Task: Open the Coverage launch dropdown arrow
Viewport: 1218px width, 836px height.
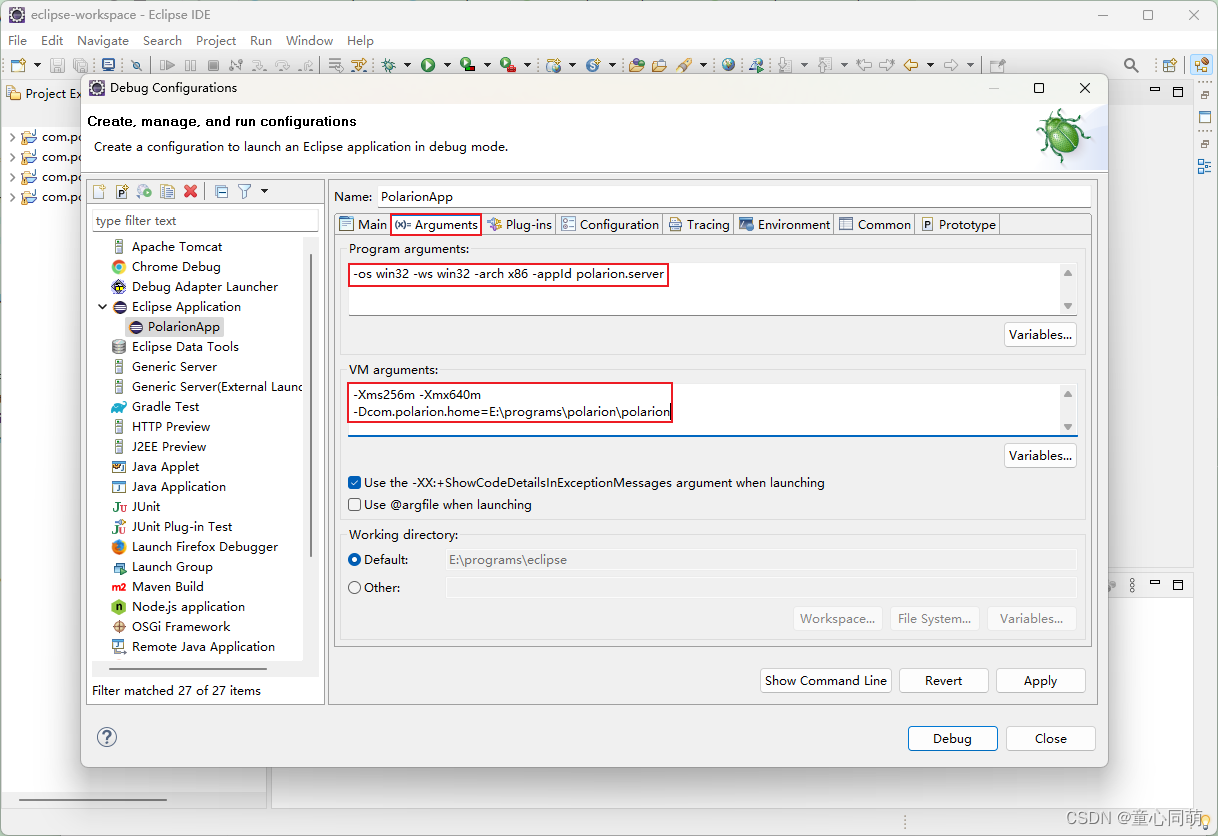Action: [486, 65]
